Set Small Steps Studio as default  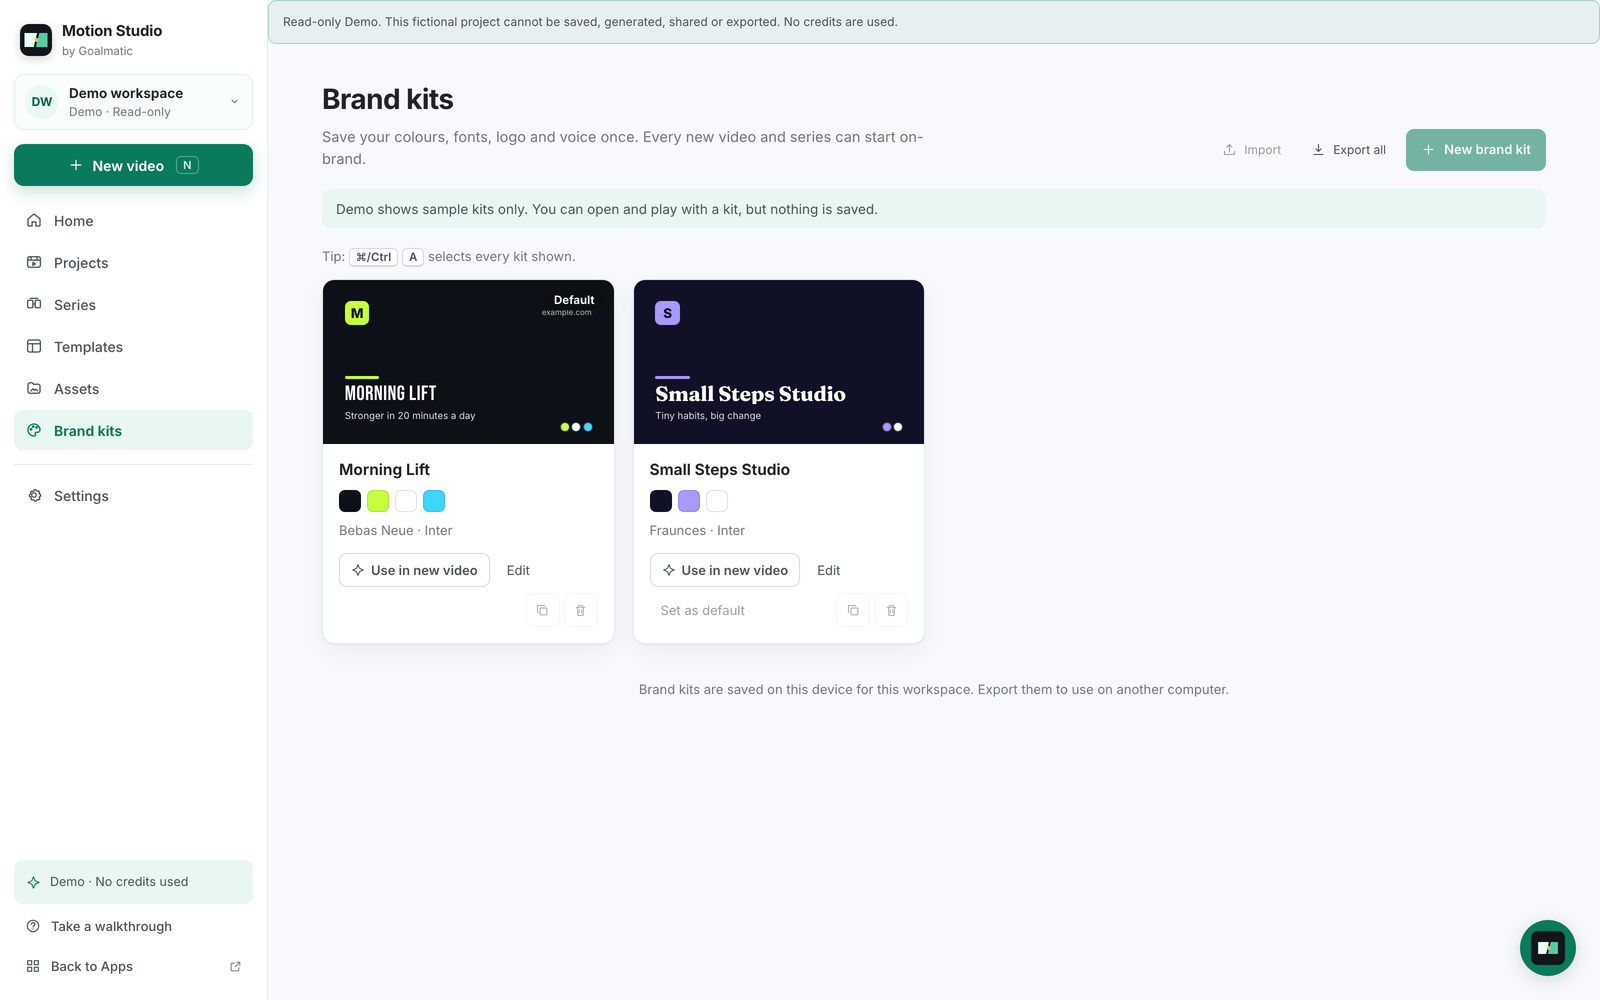[703, 610]
